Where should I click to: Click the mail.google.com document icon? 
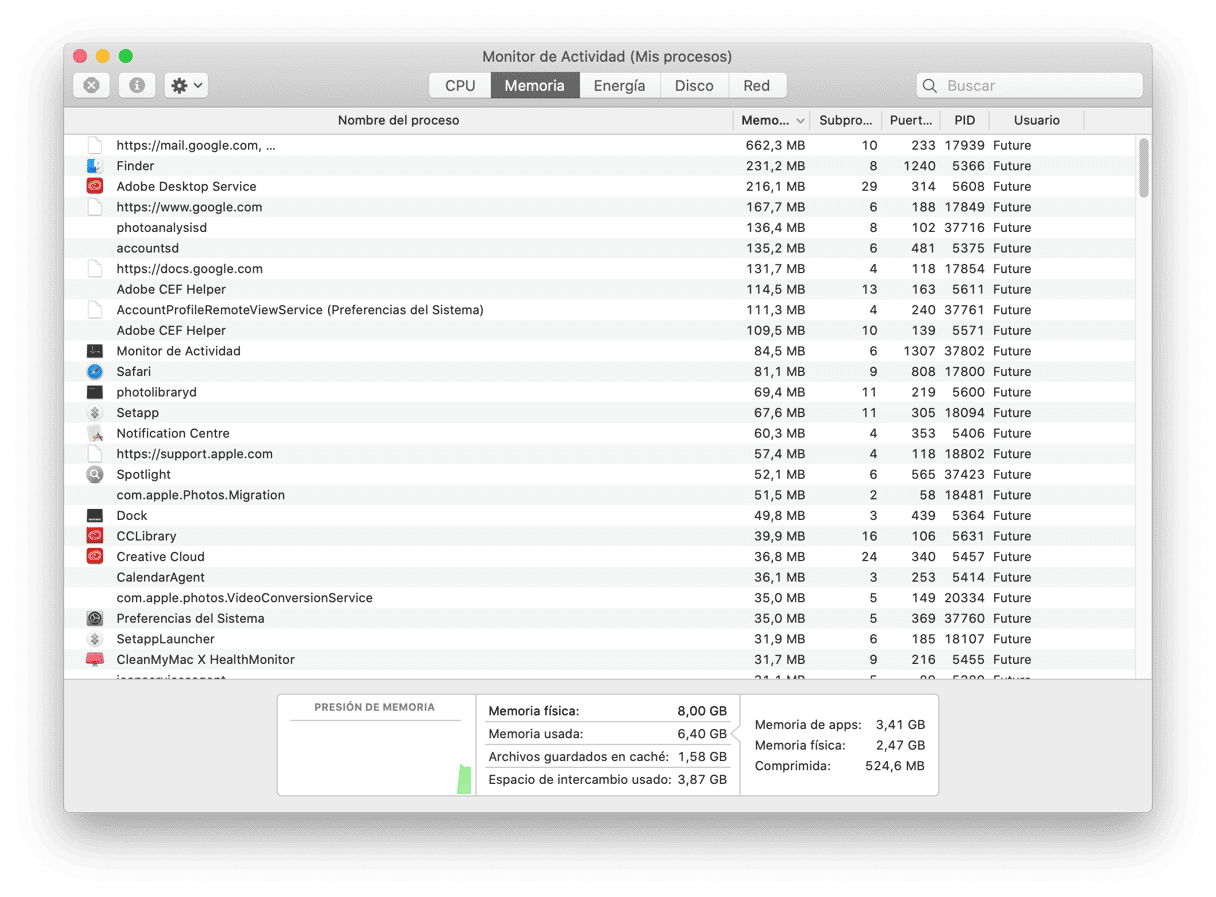point(95,145)
